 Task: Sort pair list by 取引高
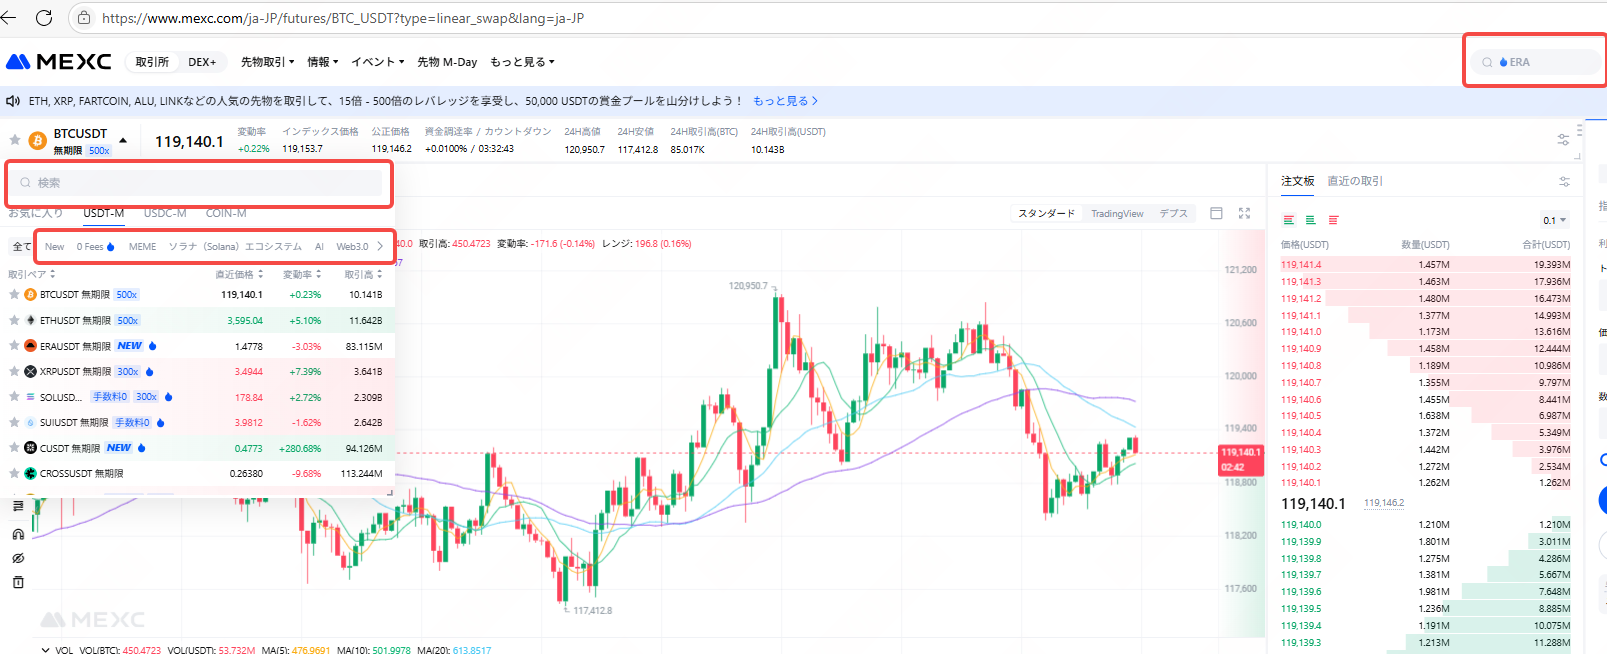pos(364,274)
